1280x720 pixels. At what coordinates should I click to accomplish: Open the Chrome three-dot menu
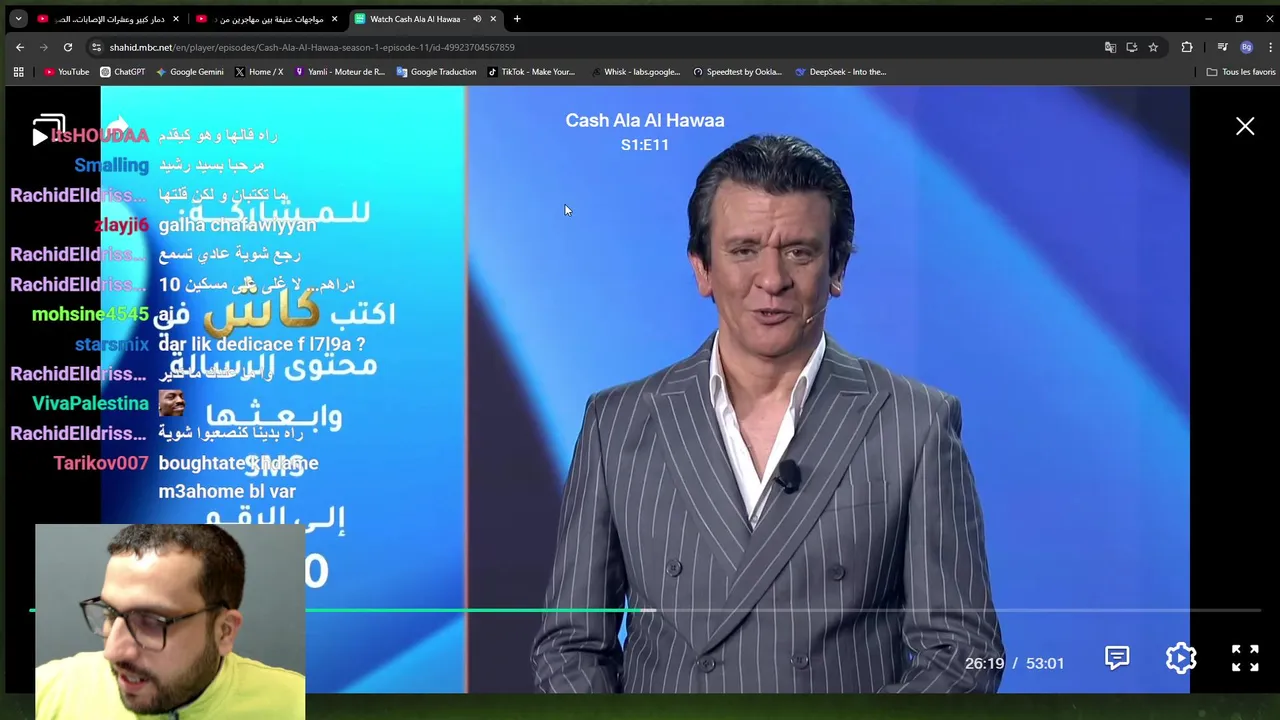pos(1270,47)
